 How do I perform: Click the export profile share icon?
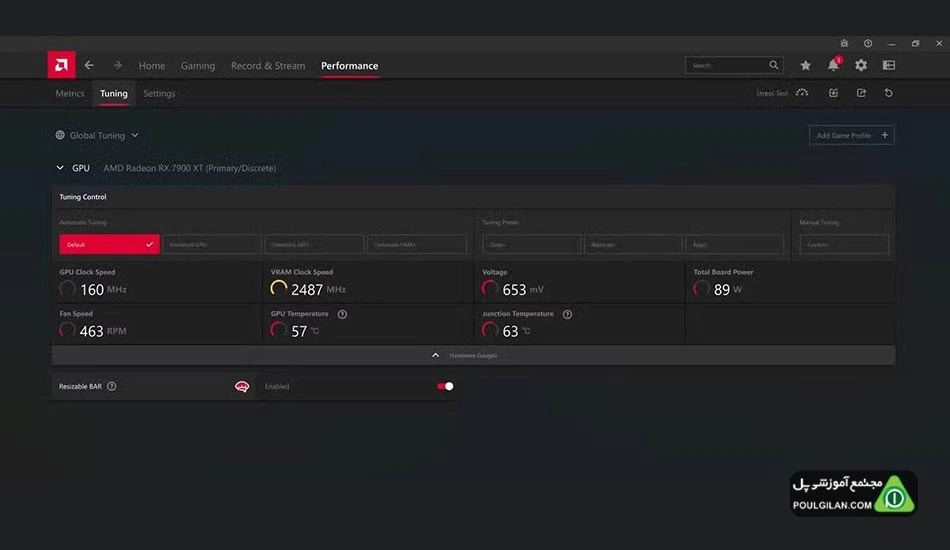[861, 93]
